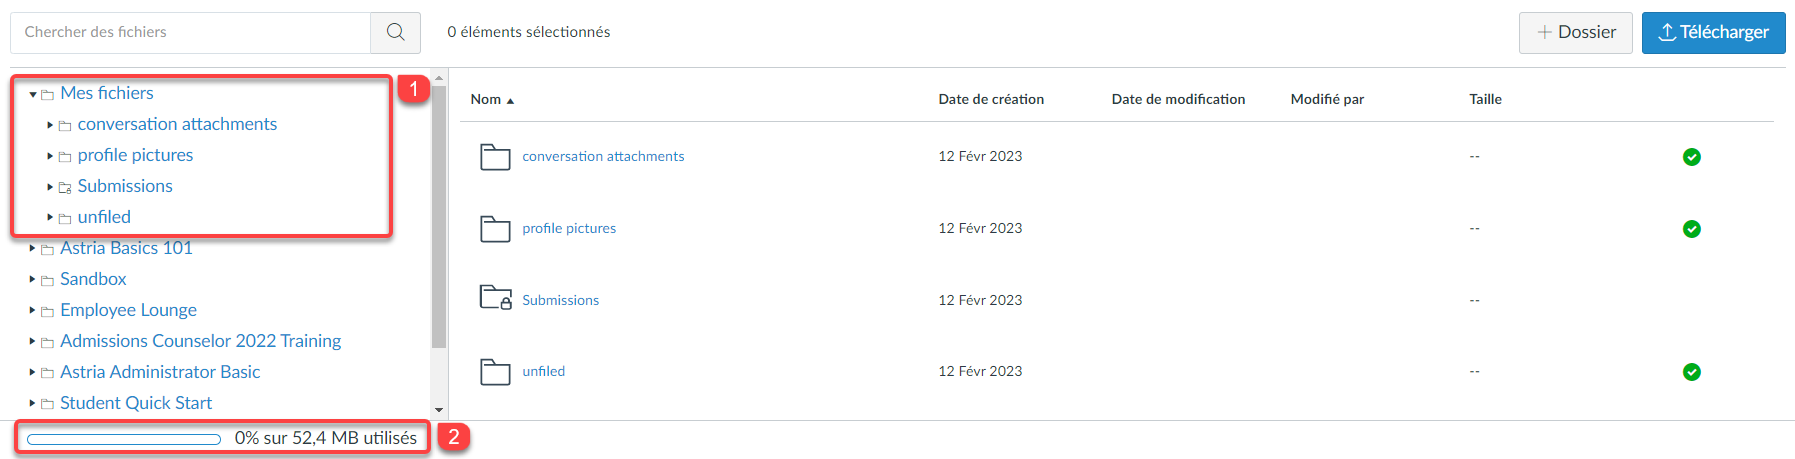Sort by Date de création column
The height and width of the screenshot is (459, 1795).
click(x=991, y=99)
